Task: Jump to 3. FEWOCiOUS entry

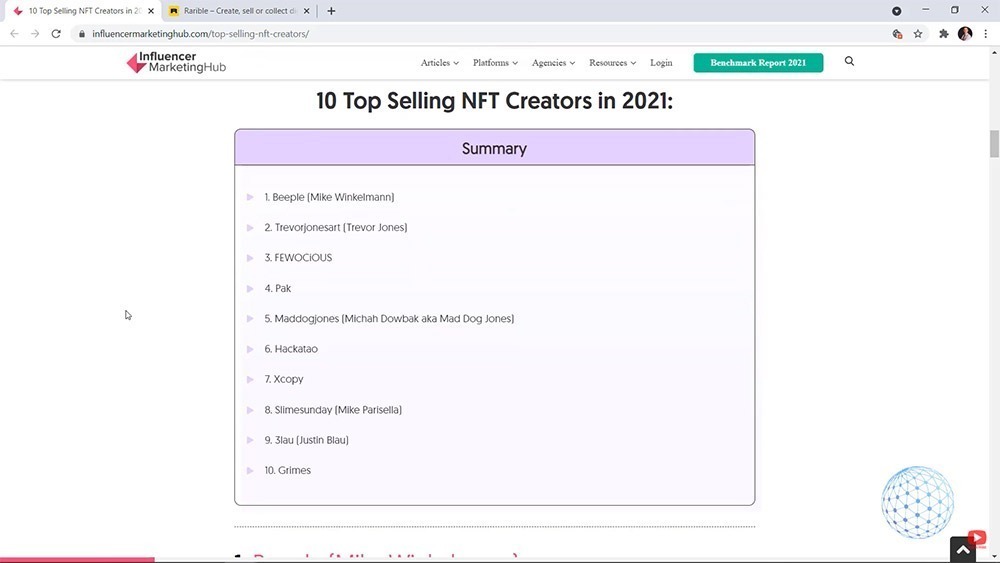Action: pos(298,258)
